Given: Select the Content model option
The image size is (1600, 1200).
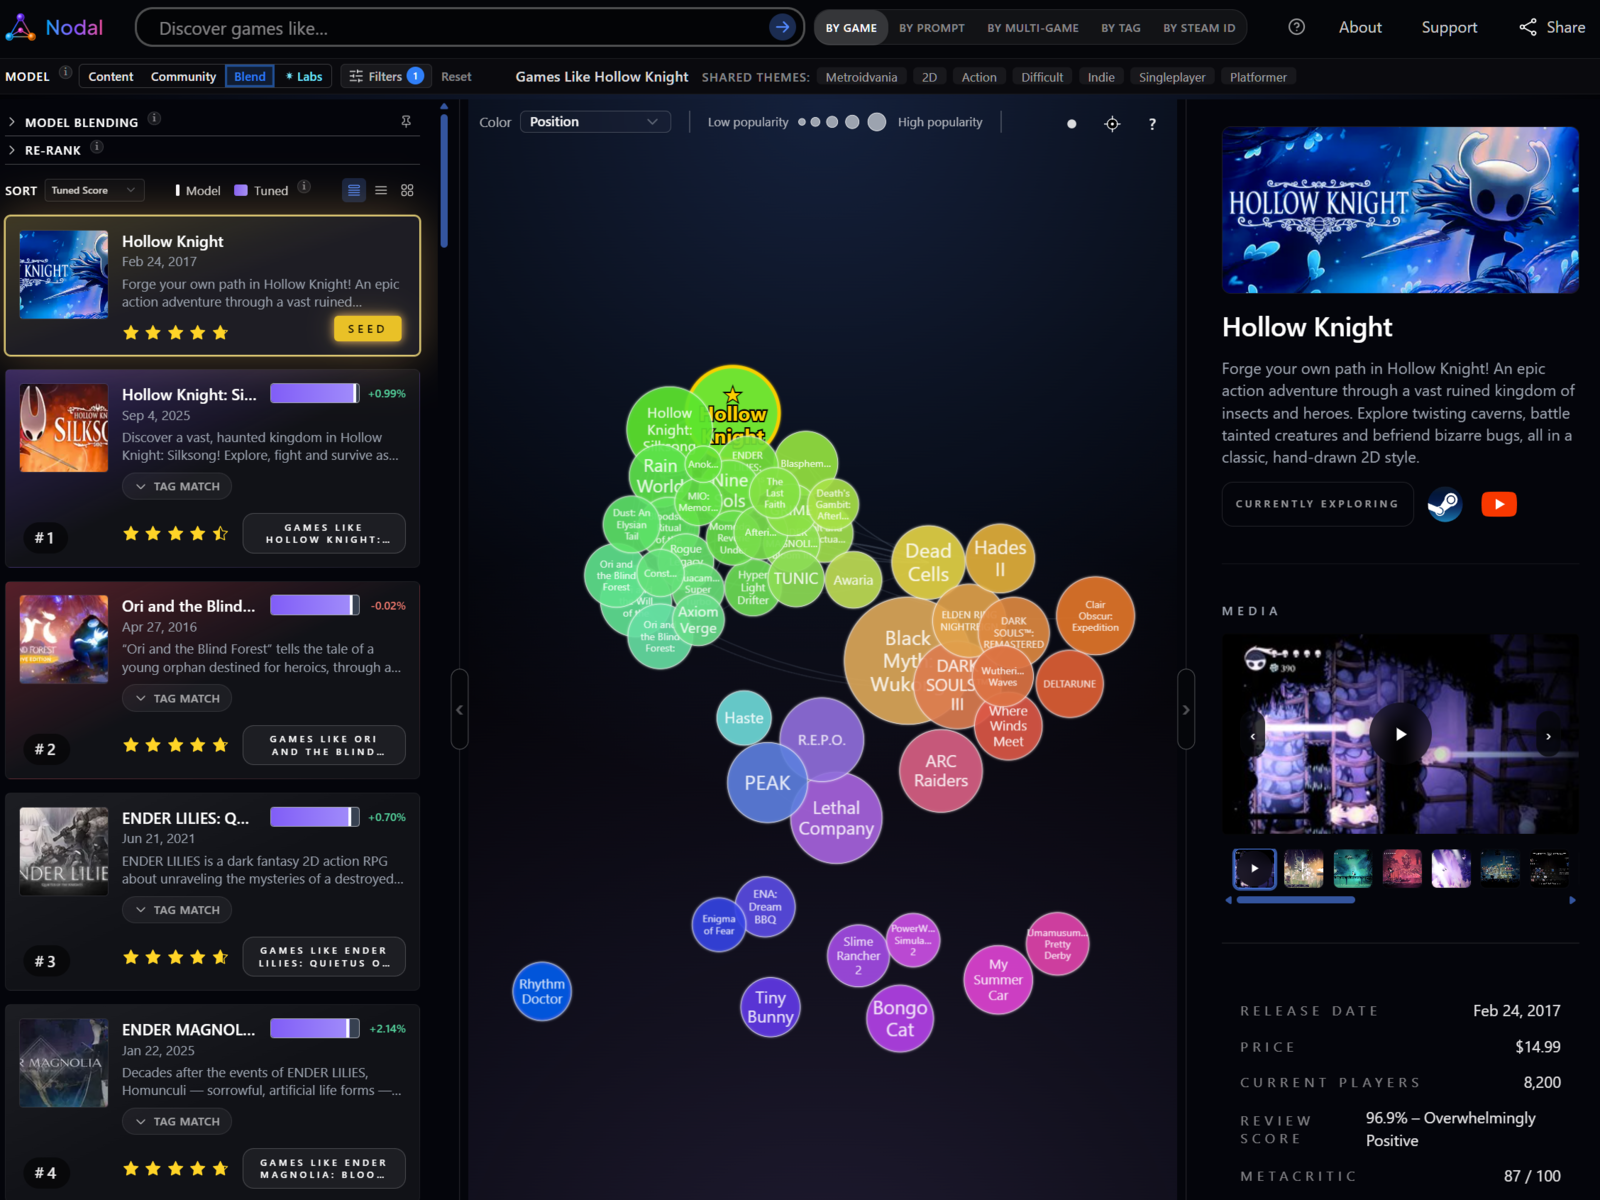Looking at the screenshot, I should (x=110, y=77).
